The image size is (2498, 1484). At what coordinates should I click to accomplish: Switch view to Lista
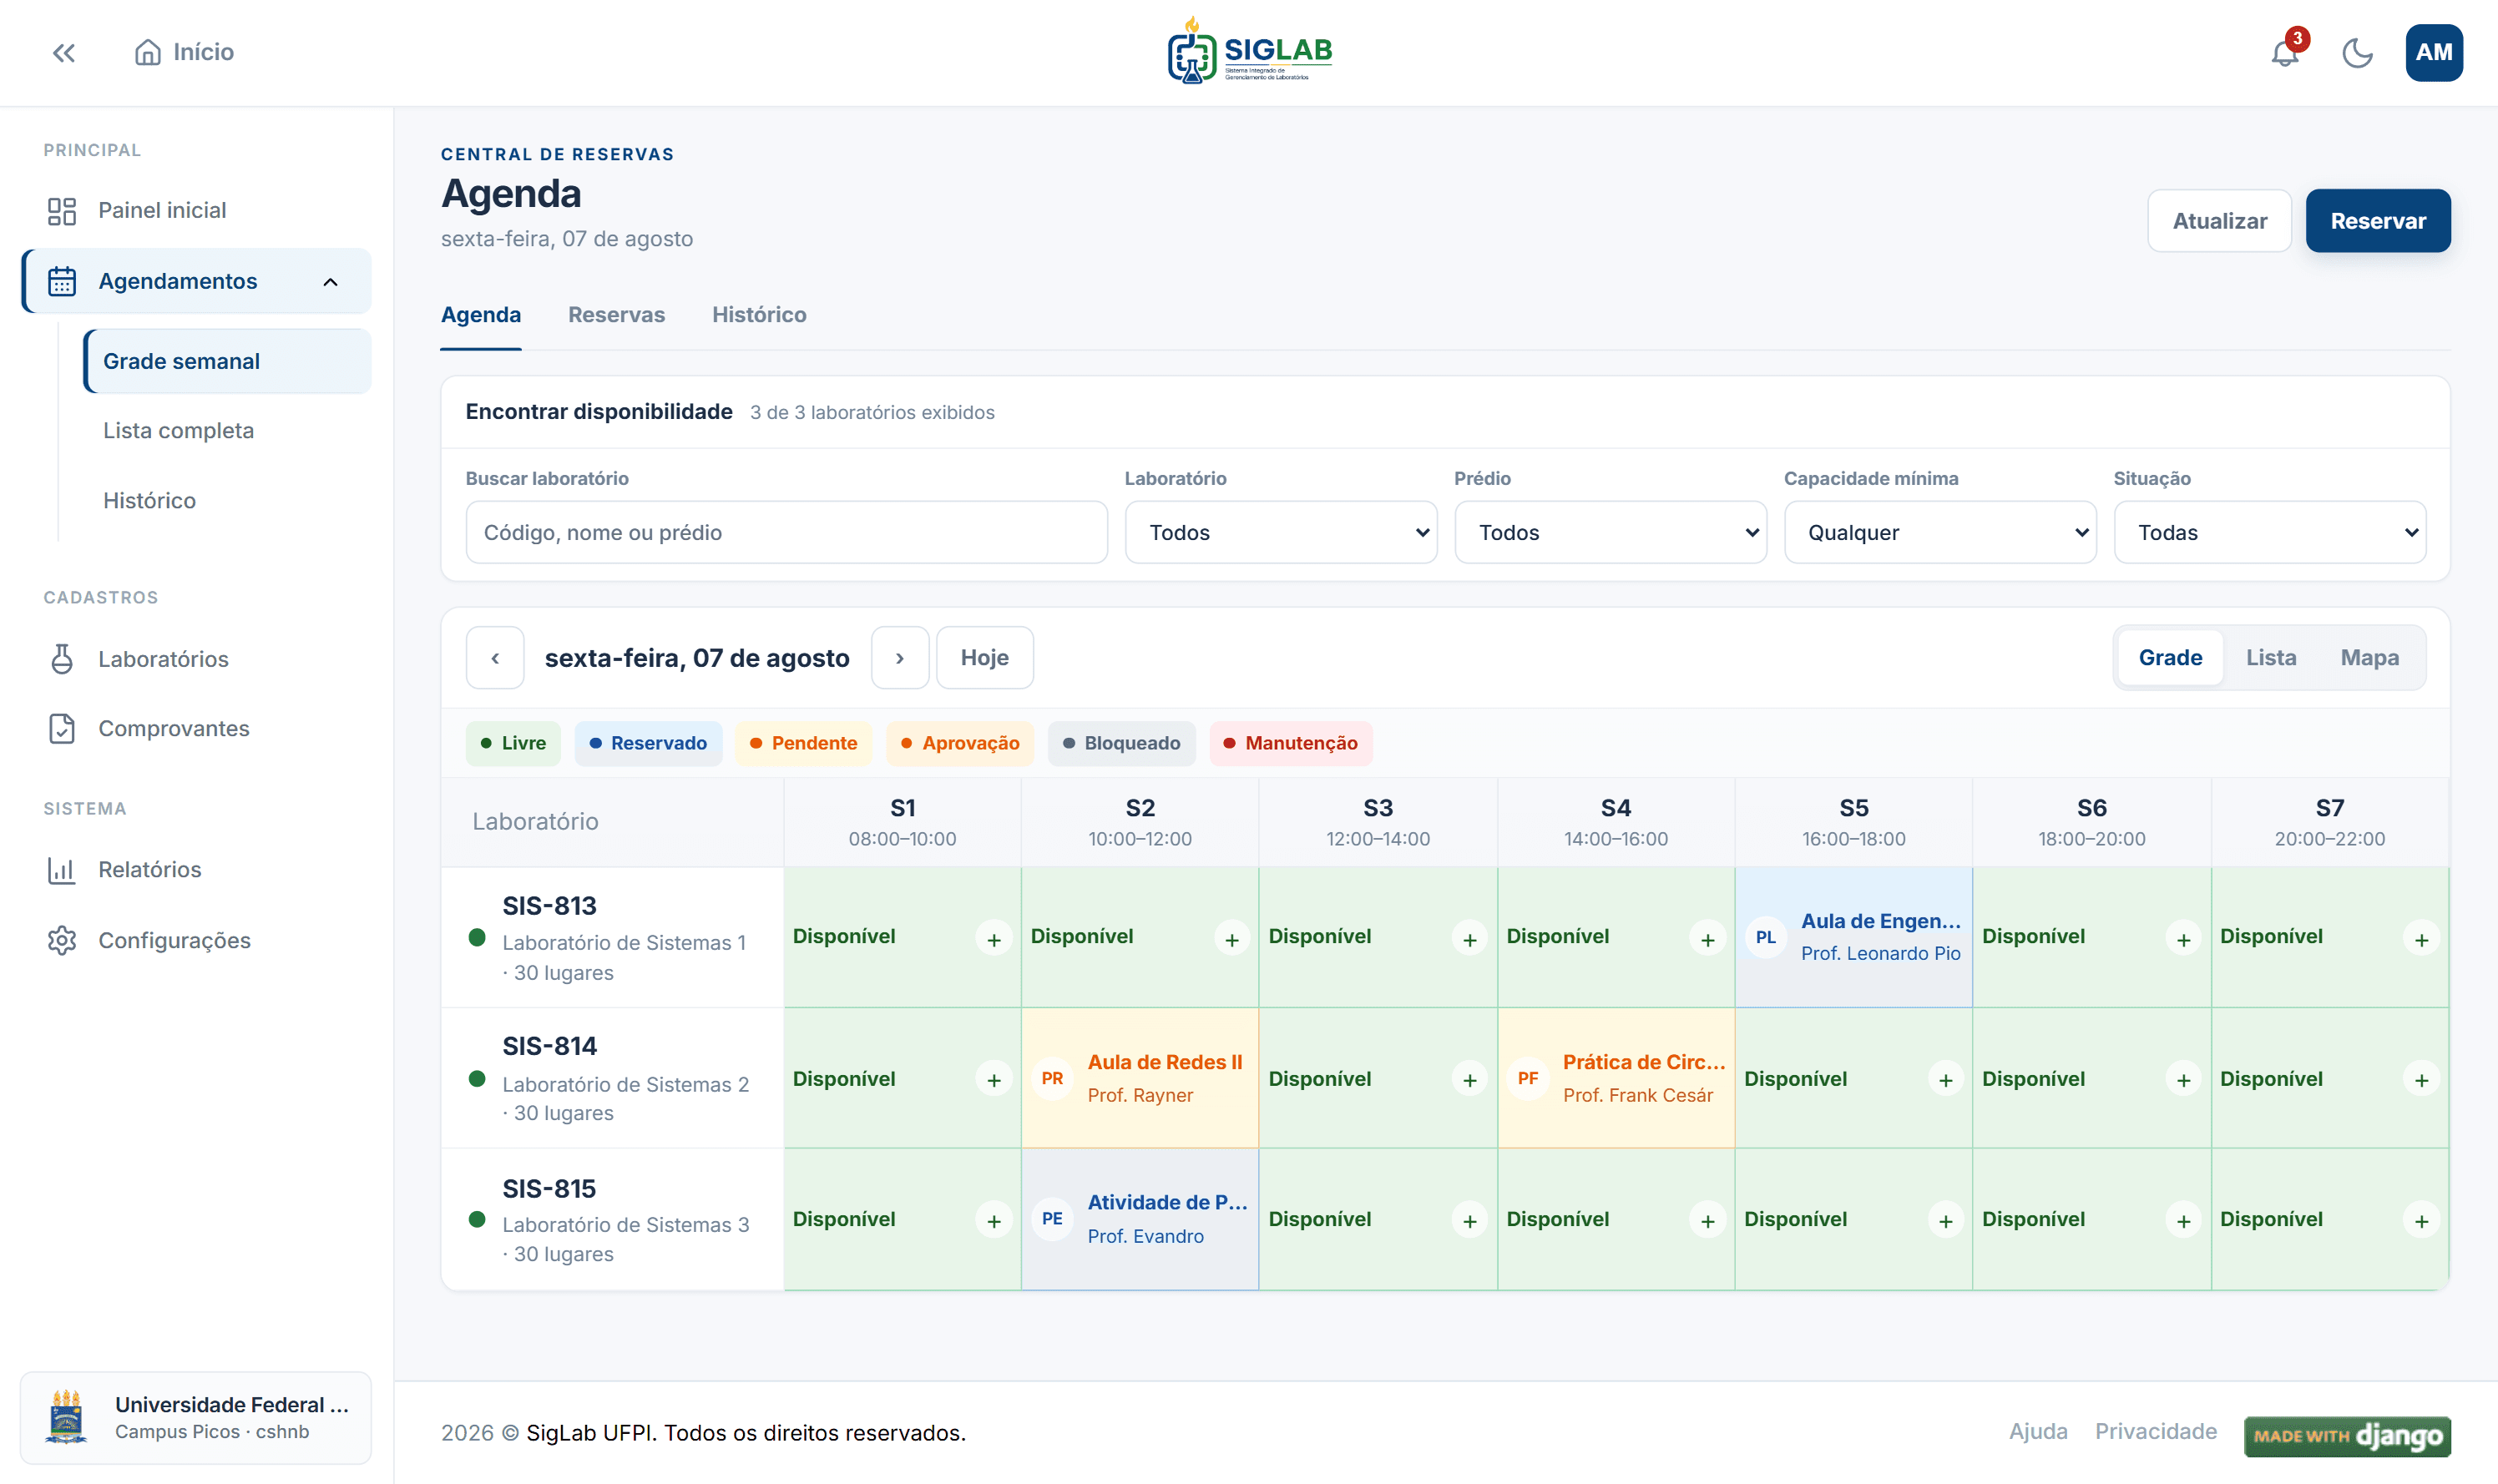click(x=2270, y=658)
